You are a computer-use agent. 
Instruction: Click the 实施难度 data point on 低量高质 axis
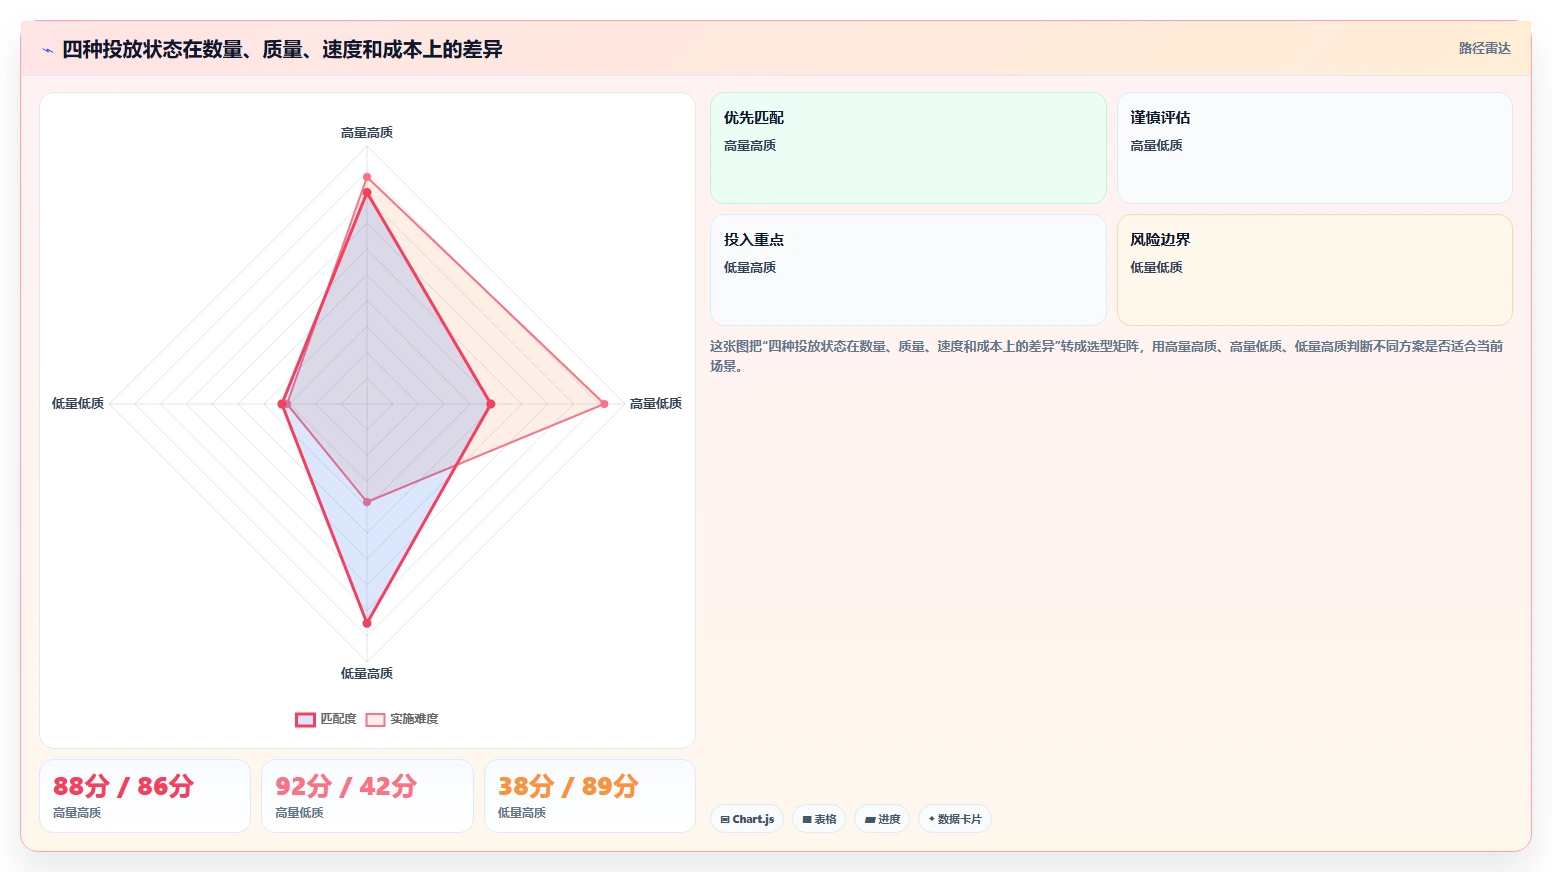367,502
